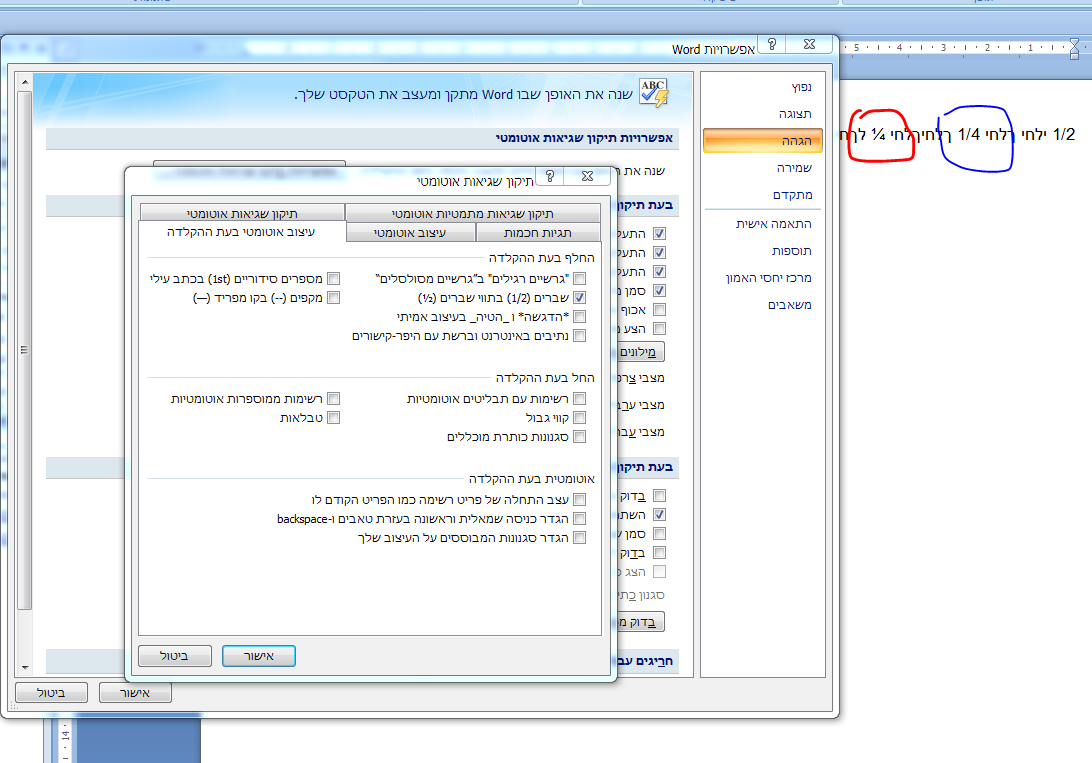The width and height of the screenshot is (1092, 763).
Task: Click ביטול in Word Options window
Action: pos(52,693)
